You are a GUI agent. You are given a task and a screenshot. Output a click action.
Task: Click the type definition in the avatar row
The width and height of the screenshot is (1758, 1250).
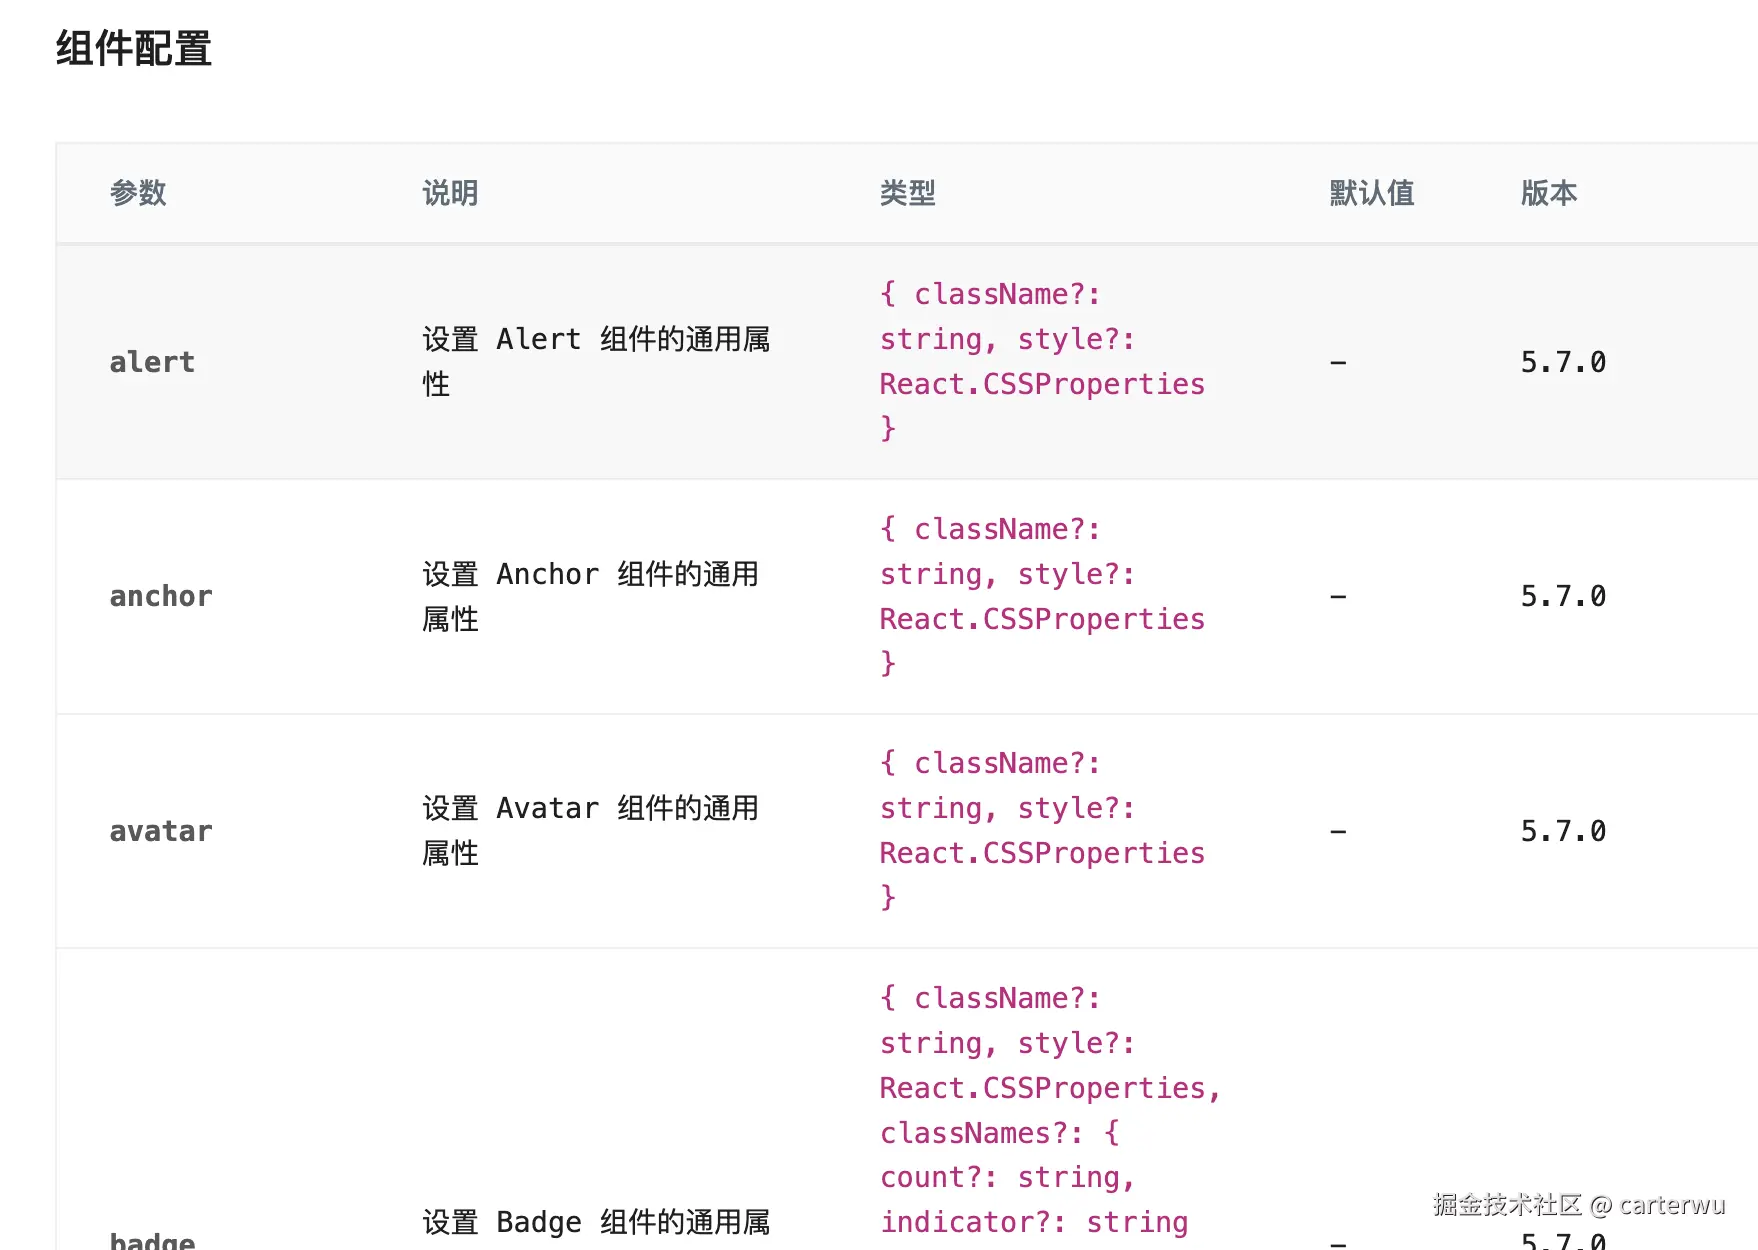[x=1041, y=830]
